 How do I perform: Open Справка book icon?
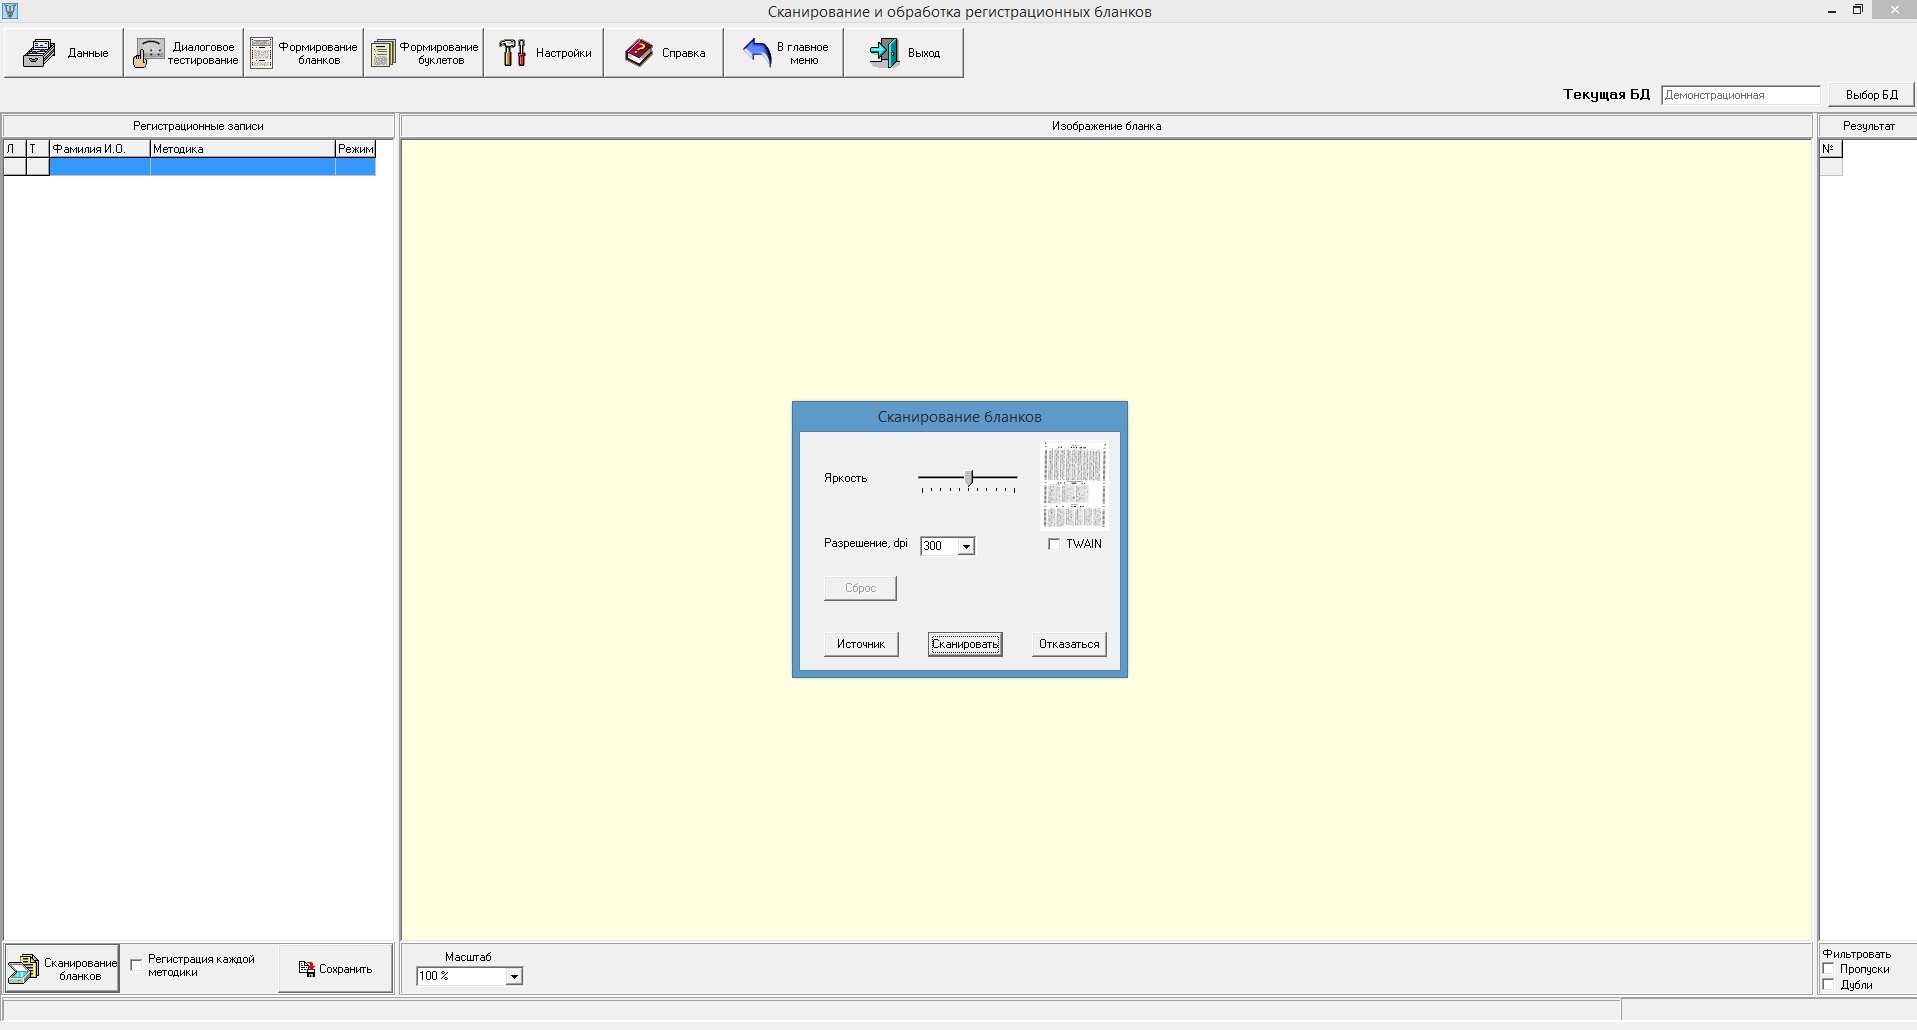coord(639,53)
